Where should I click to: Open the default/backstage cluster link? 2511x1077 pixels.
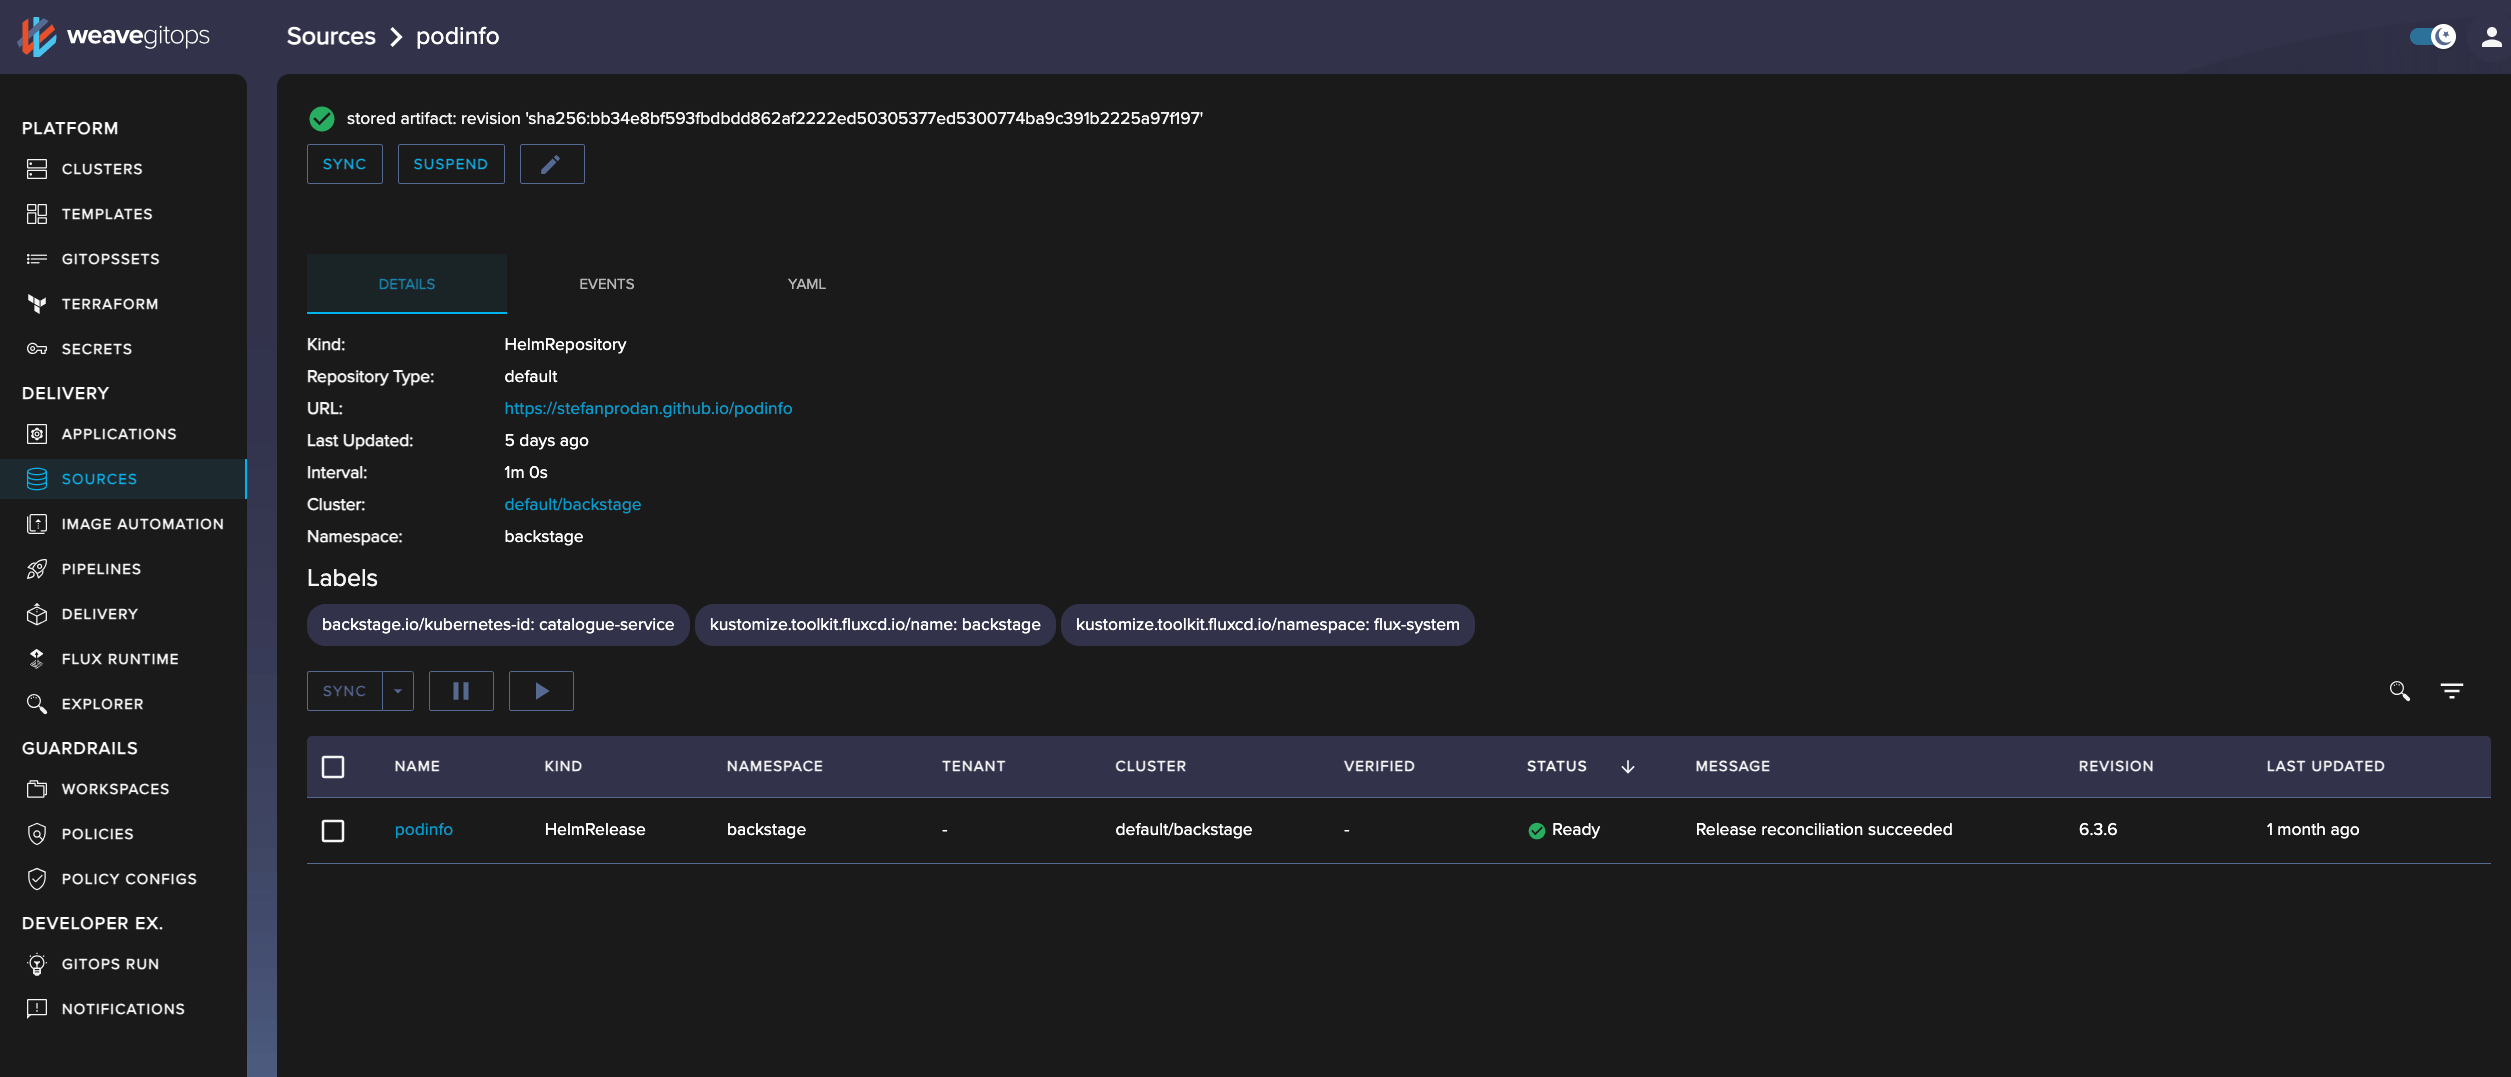(x=573, y=504)
